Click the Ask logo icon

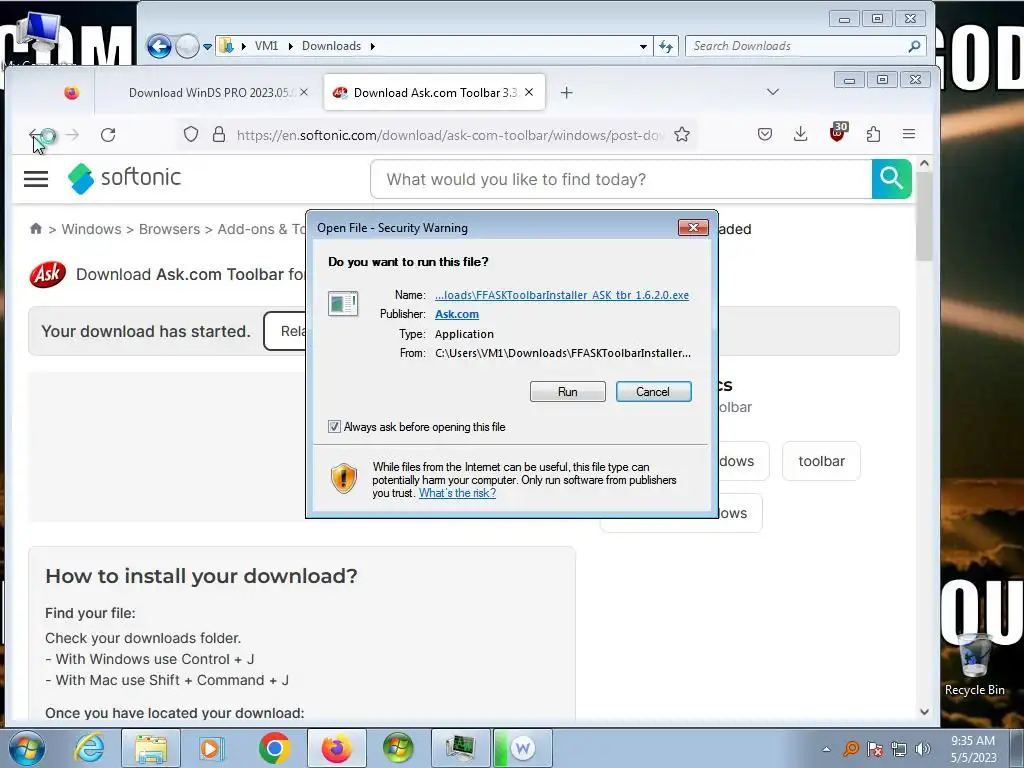tap(48, 274)
